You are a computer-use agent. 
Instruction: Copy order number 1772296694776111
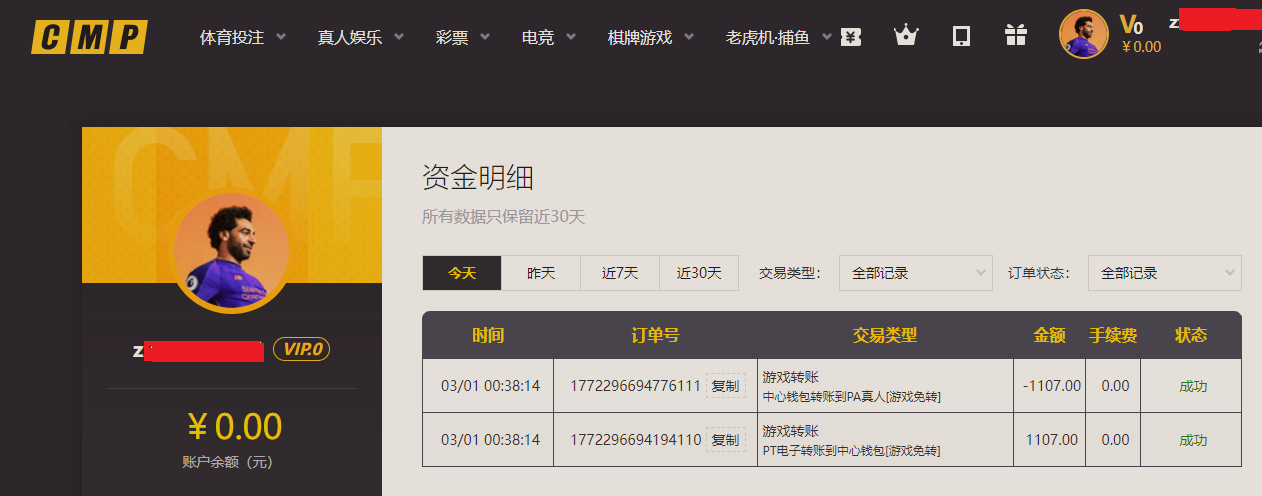(x=726, y=386)
